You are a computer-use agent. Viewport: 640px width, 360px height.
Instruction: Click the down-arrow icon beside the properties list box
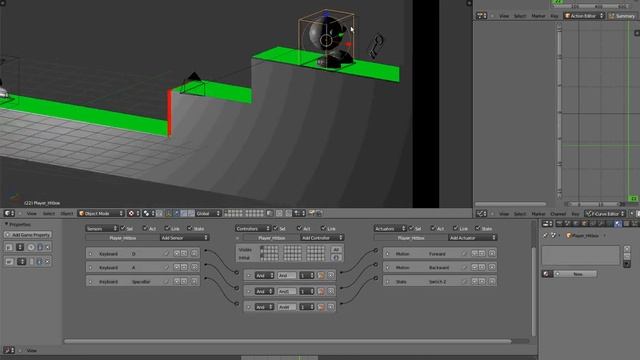click(627, 264)
